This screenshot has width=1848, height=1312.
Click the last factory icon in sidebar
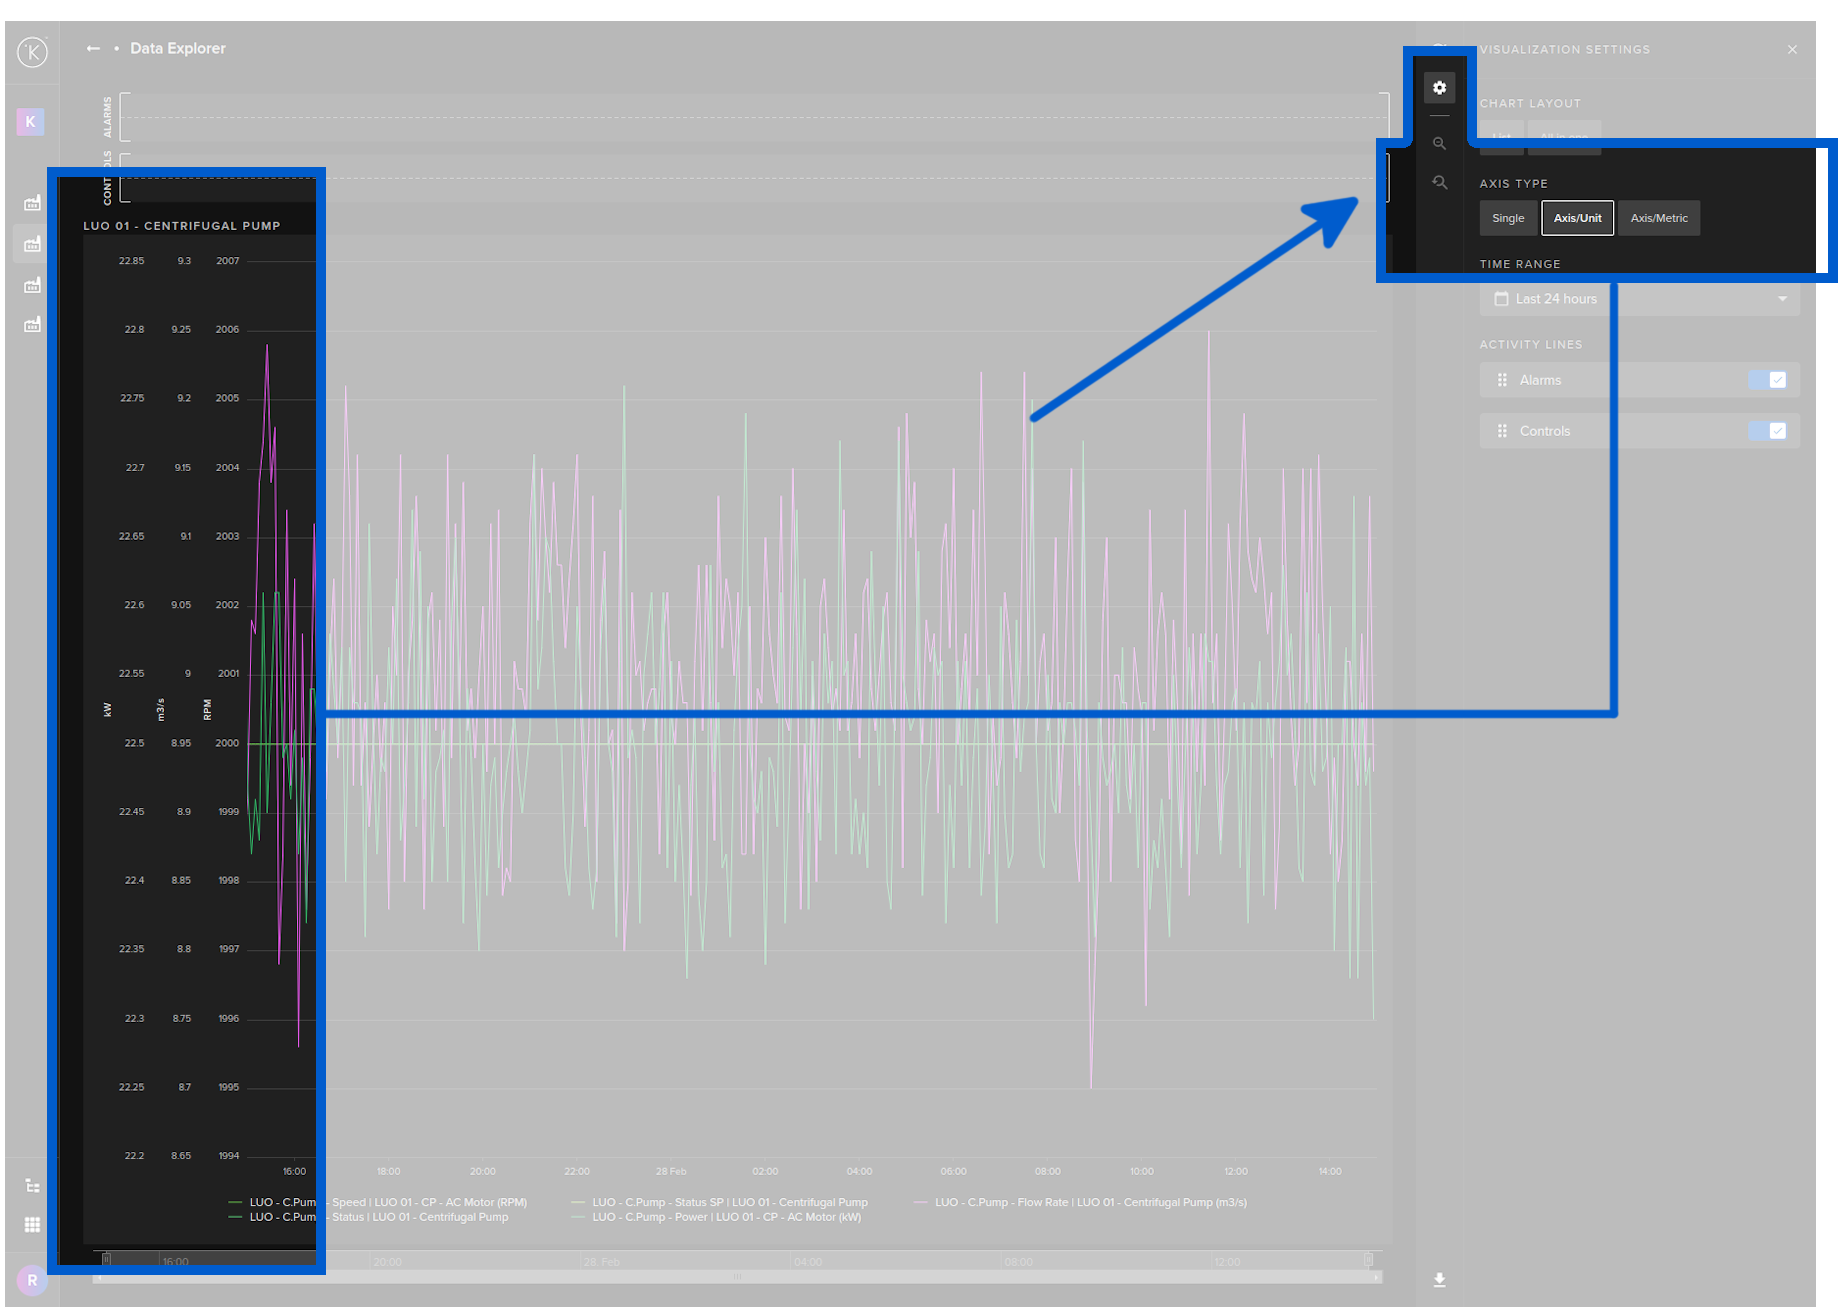tap(32, 325)
